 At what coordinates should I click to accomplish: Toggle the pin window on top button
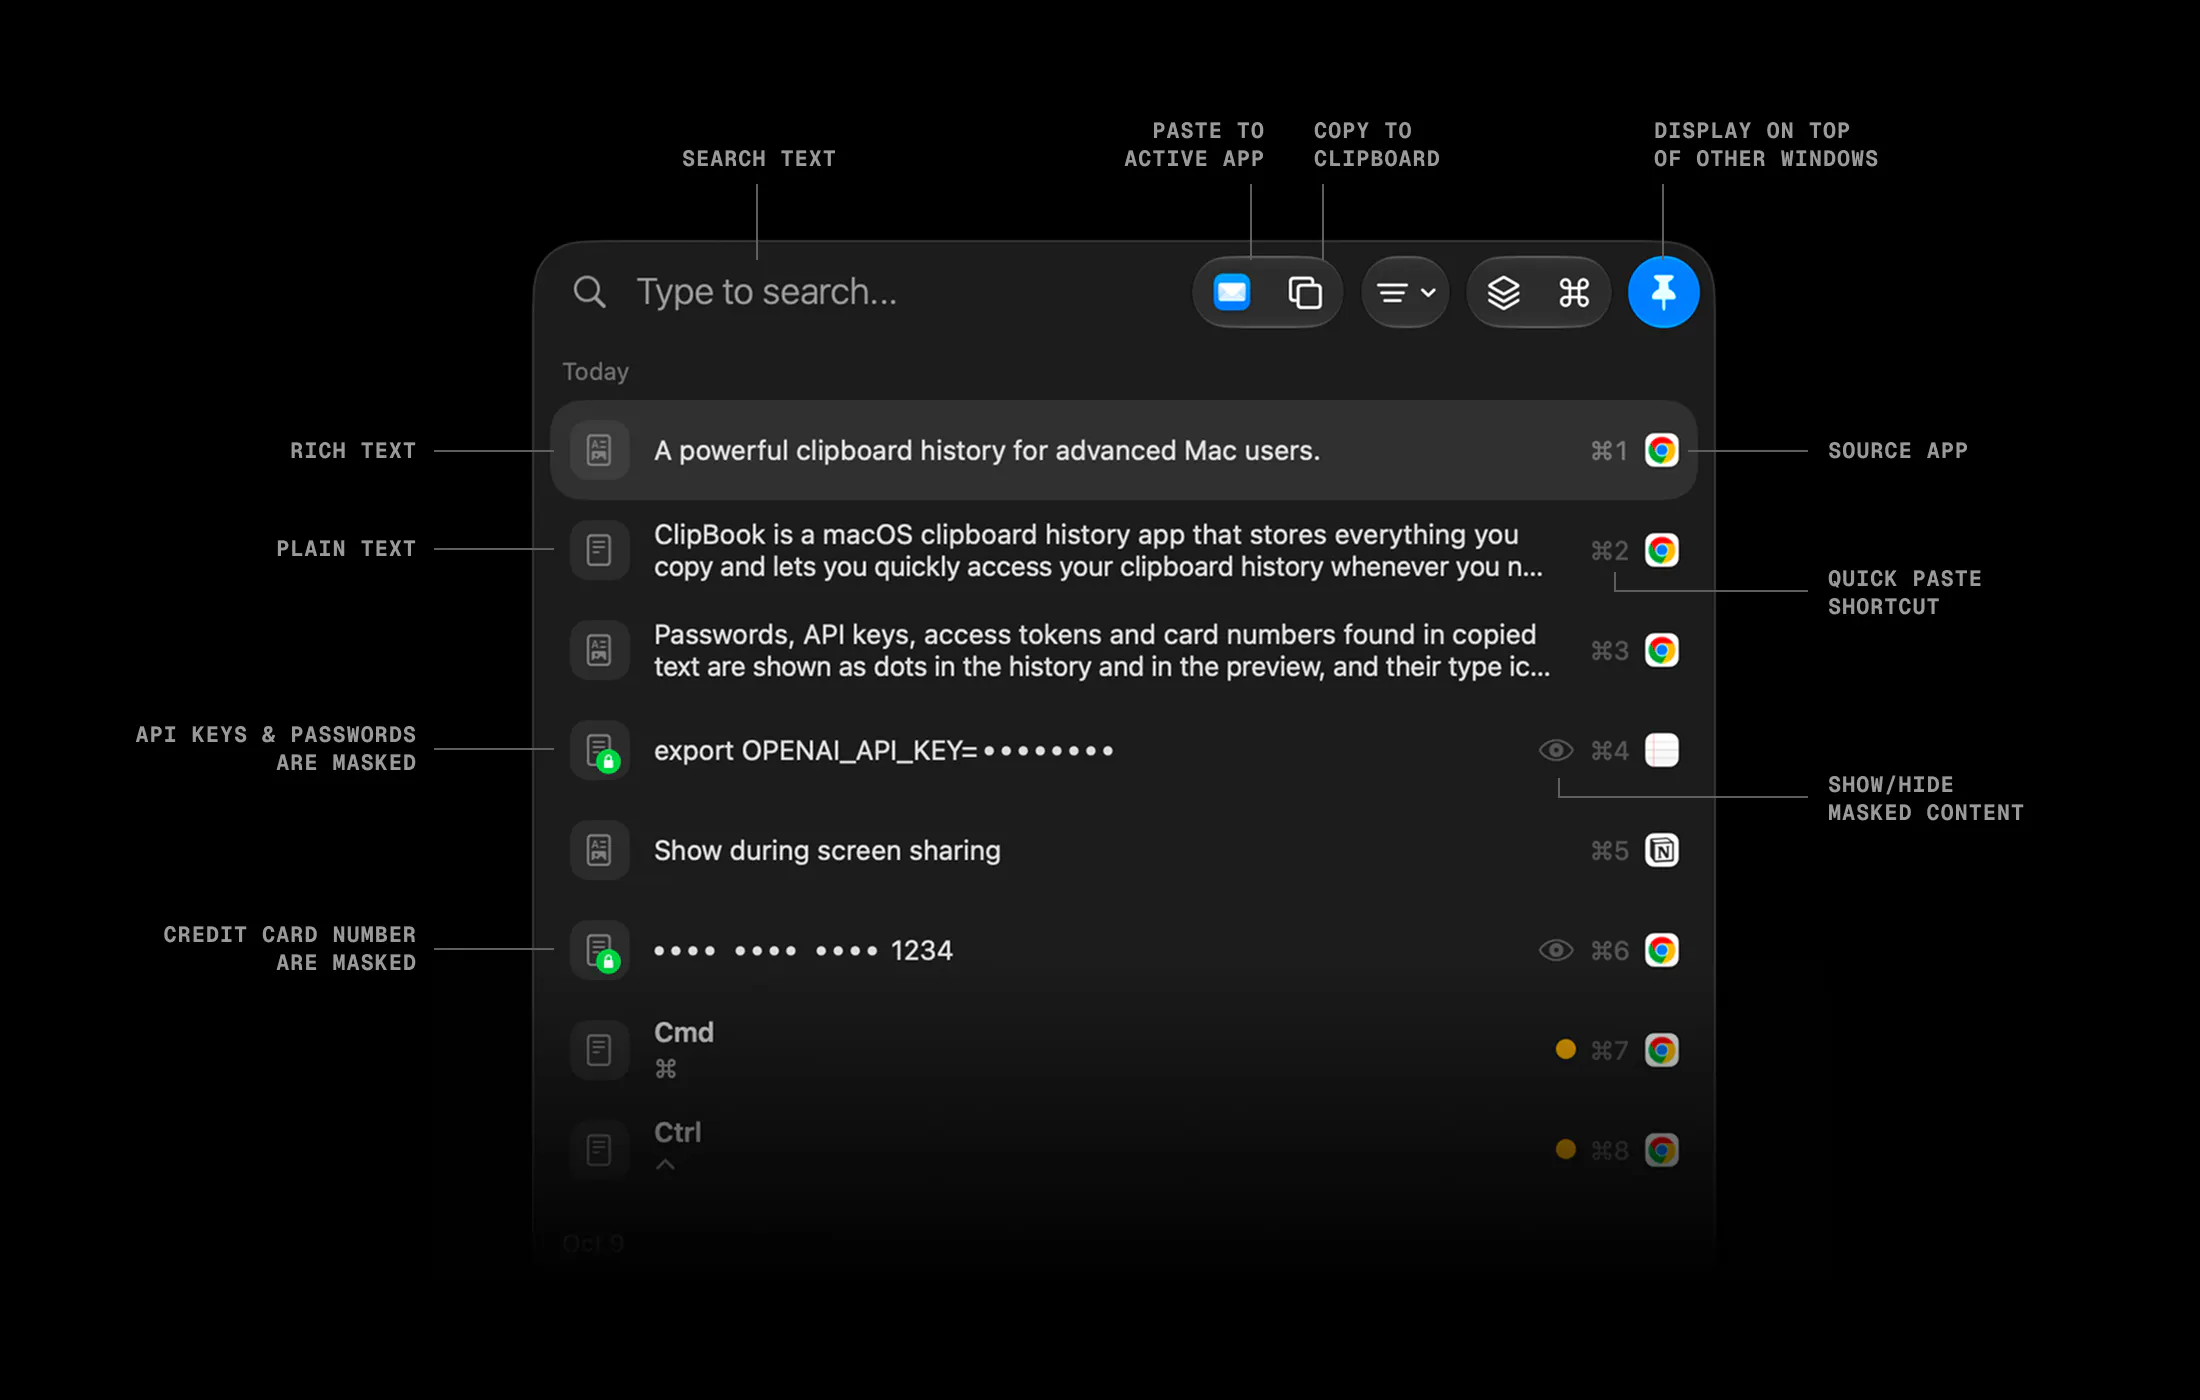click(x=1663, y=292)
